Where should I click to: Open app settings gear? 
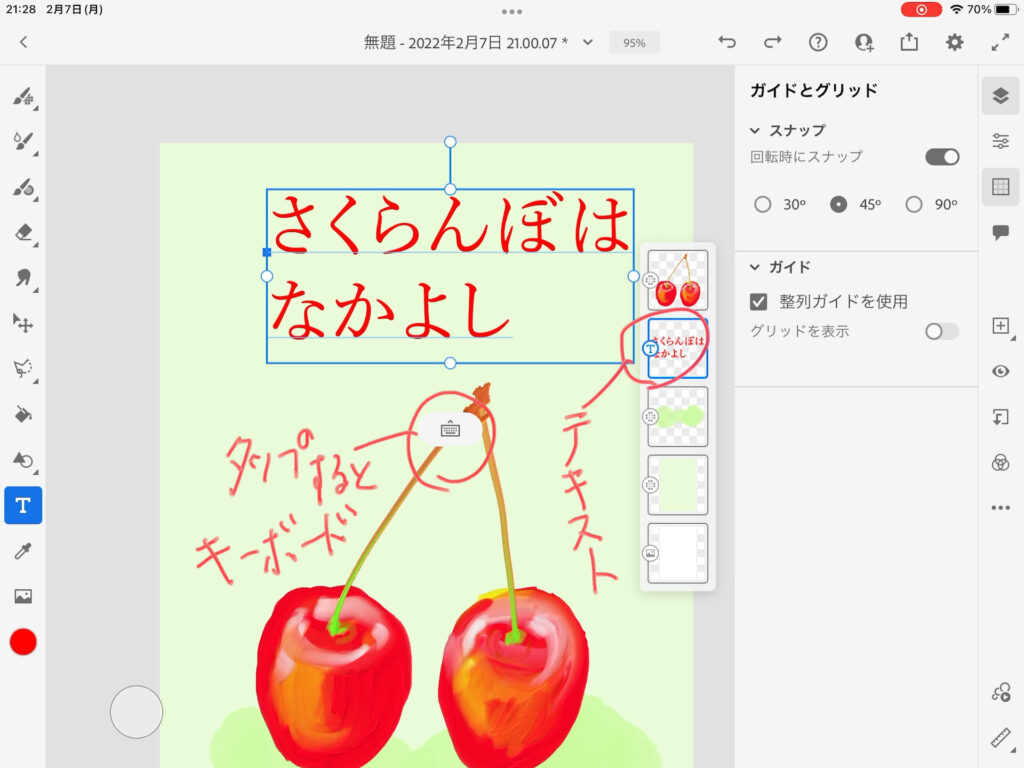pyautogui.click(x=955, y=42)
